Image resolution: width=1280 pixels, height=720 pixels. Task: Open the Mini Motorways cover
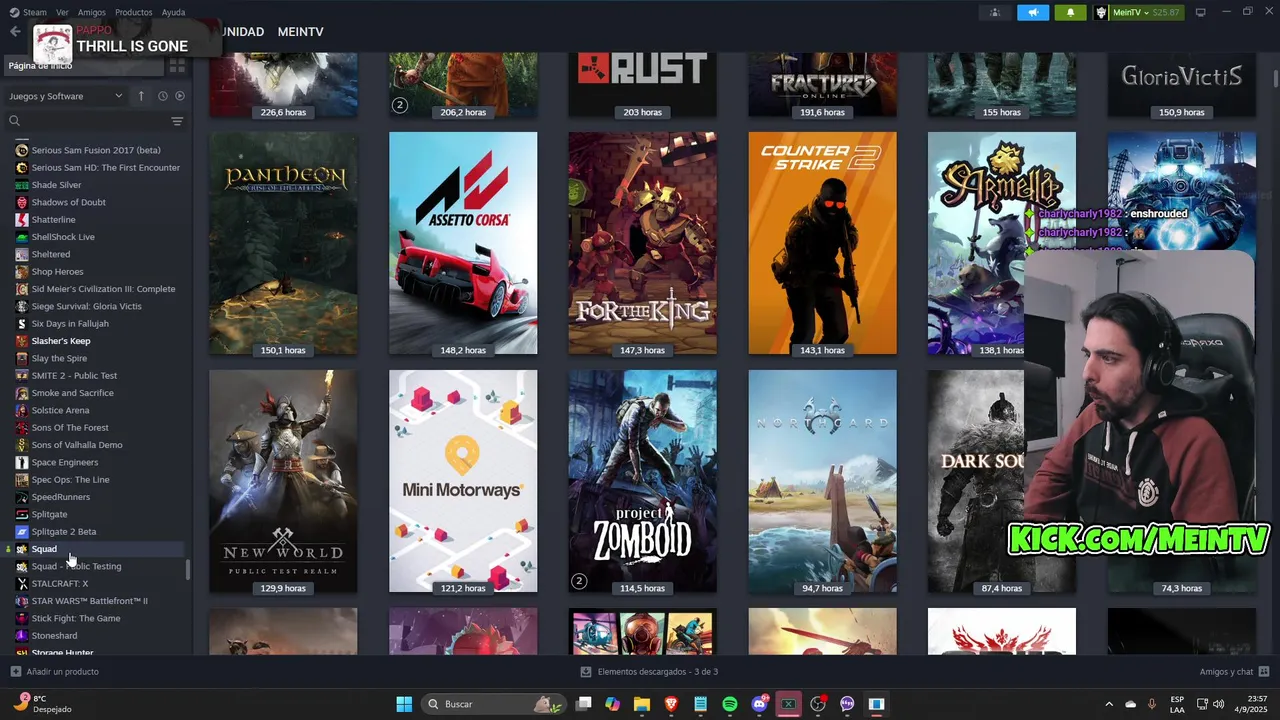point(463,481)
